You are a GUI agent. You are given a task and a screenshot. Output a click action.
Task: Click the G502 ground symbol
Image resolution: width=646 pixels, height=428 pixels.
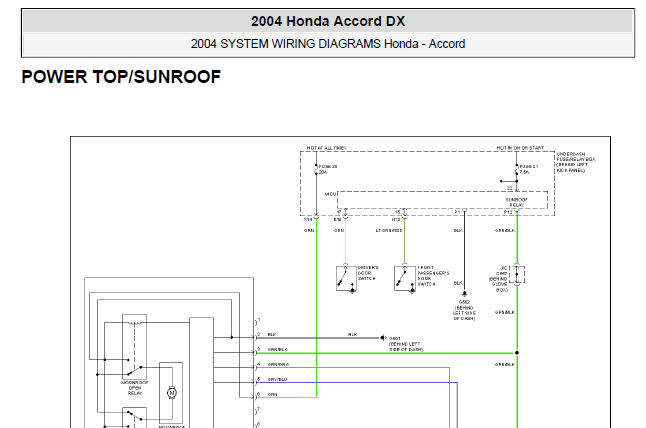(464, 294)
